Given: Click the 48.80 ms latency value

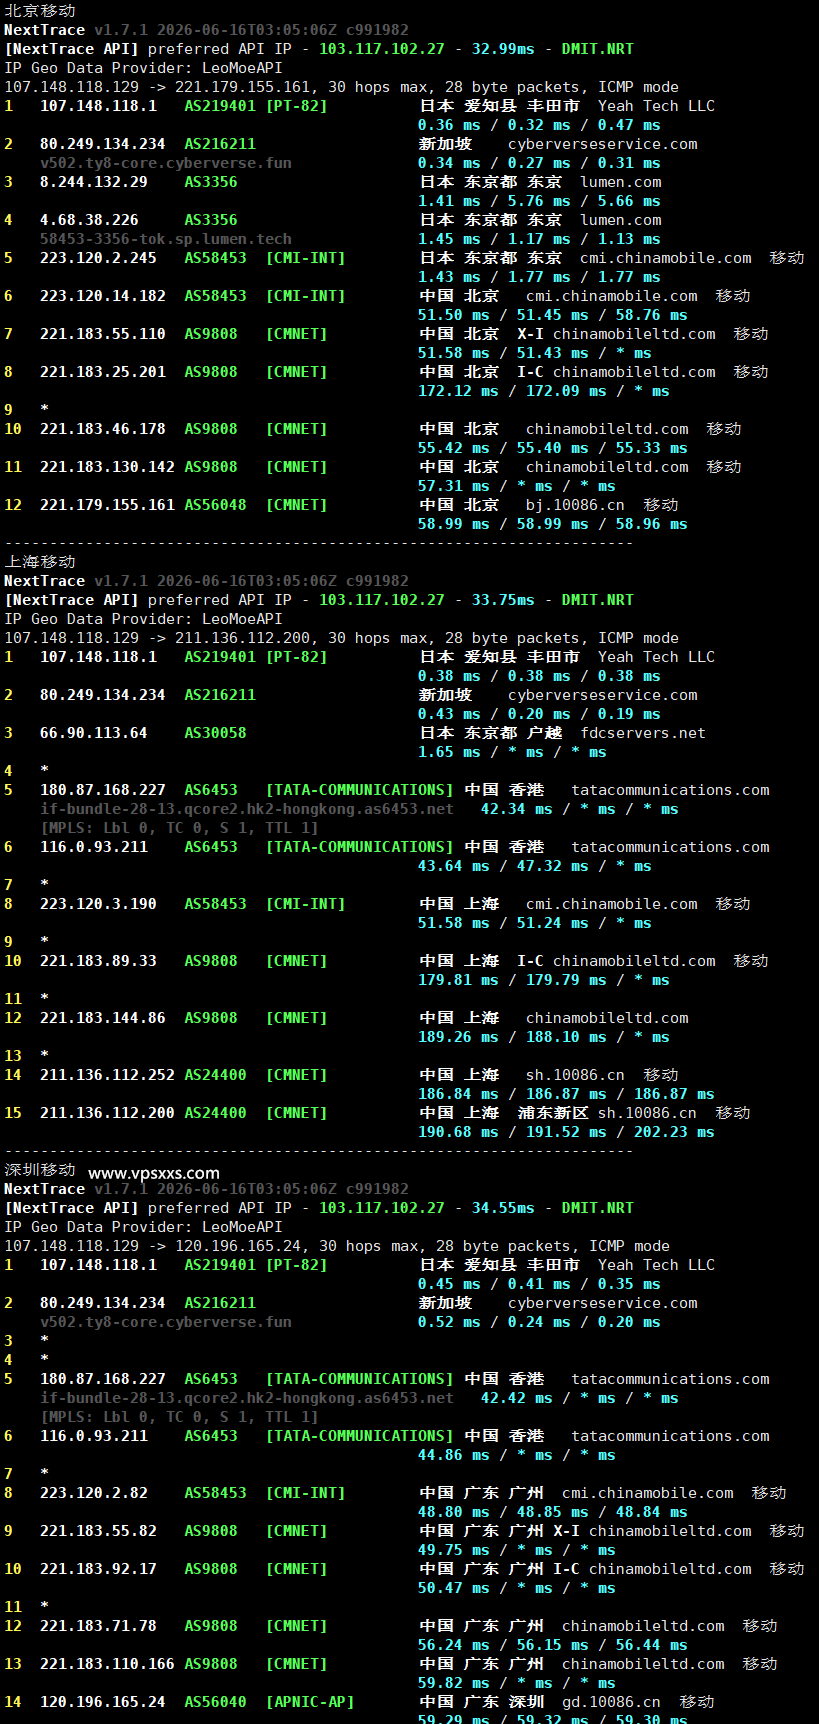Looking at the screenshot, I should point(454,1512).
